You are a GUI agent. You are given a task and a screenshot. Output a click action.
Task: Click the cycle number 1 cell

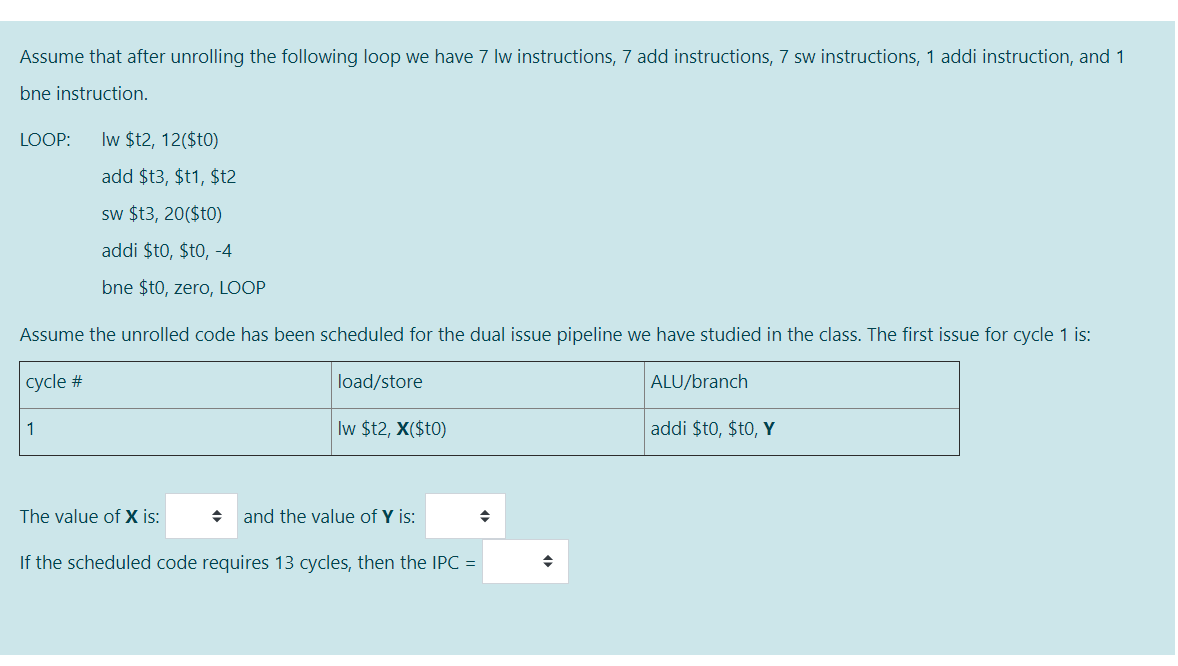coord(26,428)
